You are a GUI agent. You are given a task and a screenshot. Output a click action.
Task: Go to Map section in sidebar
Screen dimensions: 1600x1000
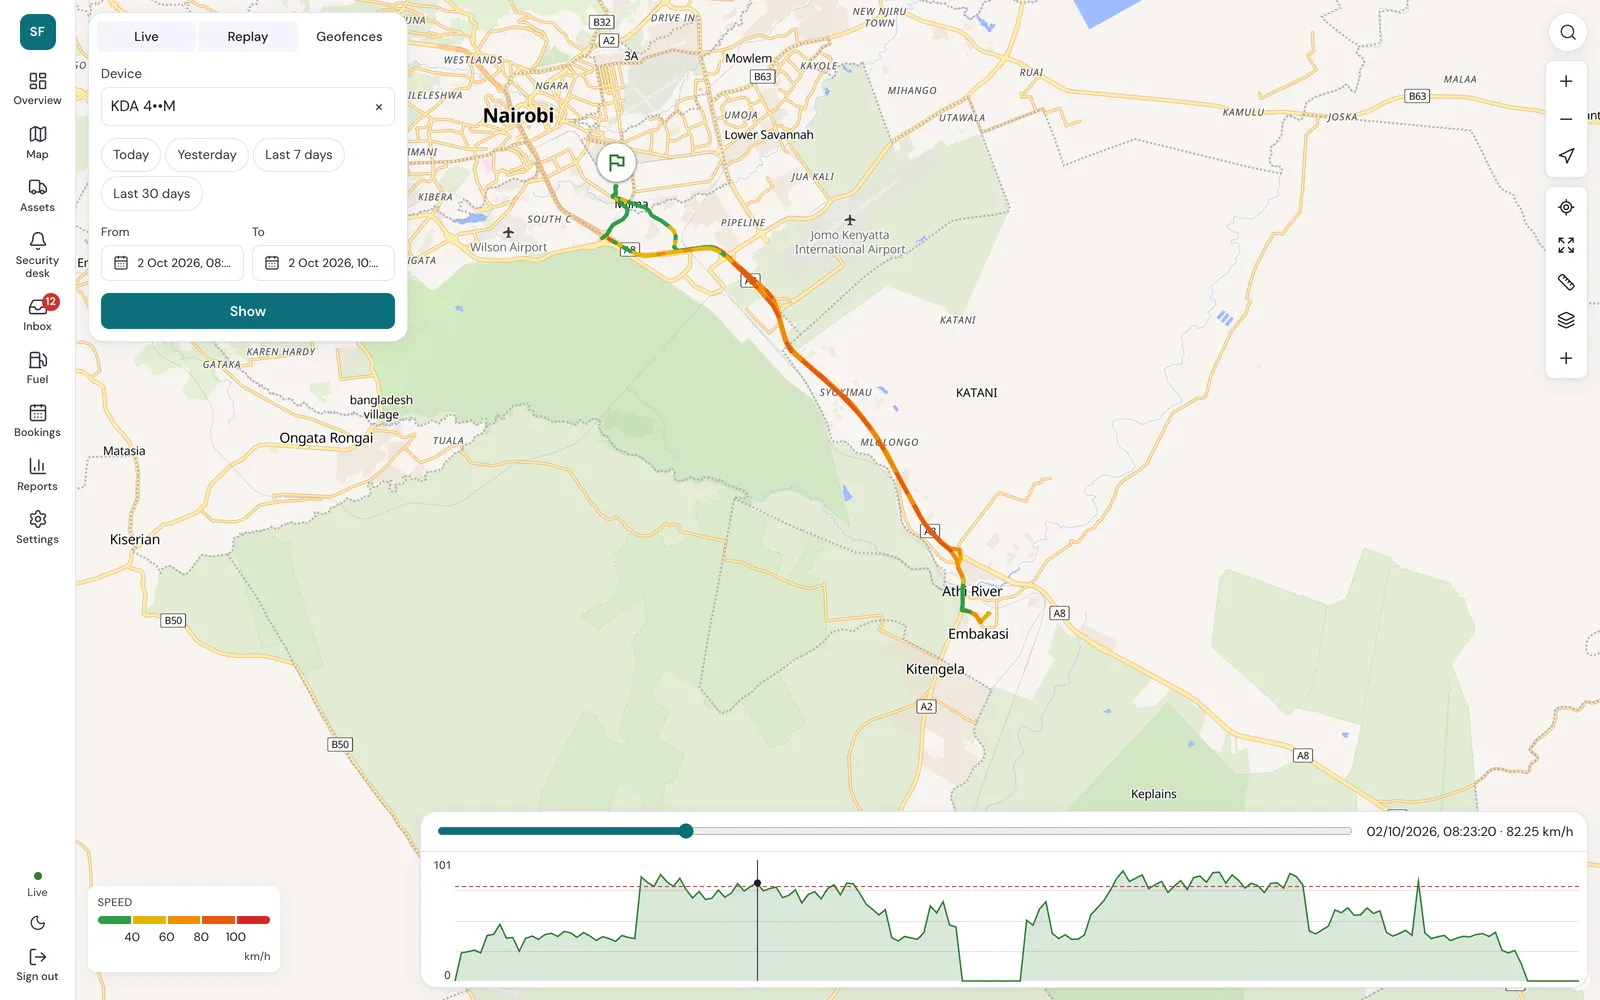[x=37, y=142]
